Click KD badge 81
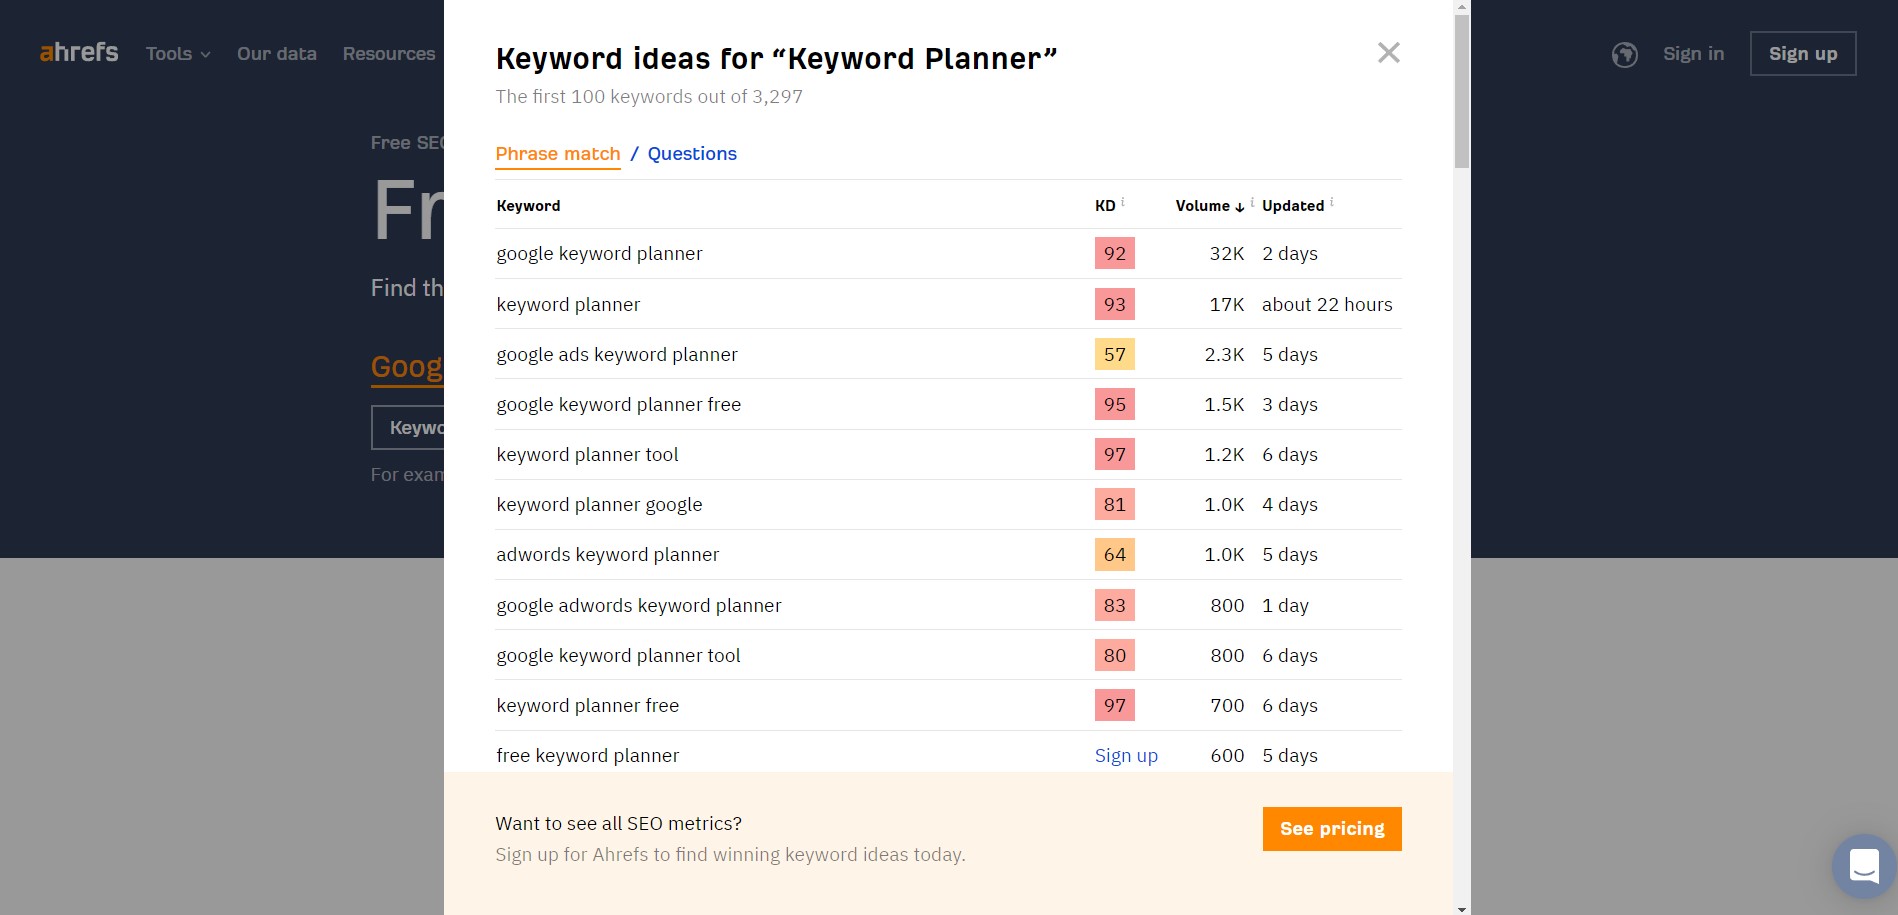 point(1115,505)
